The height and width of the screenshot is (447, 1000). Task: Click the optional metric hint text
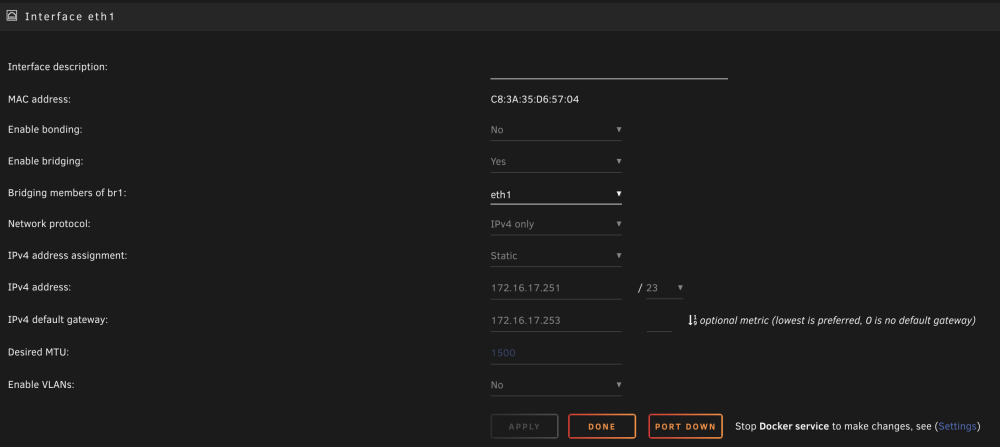pos(837,320)
